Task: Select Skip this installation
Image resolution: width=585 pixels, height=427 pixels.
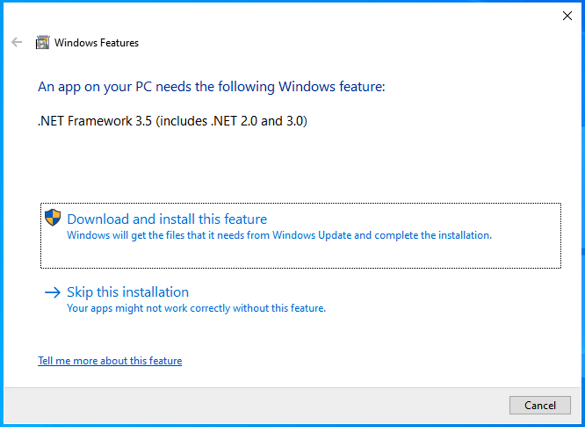Action: 128,292
